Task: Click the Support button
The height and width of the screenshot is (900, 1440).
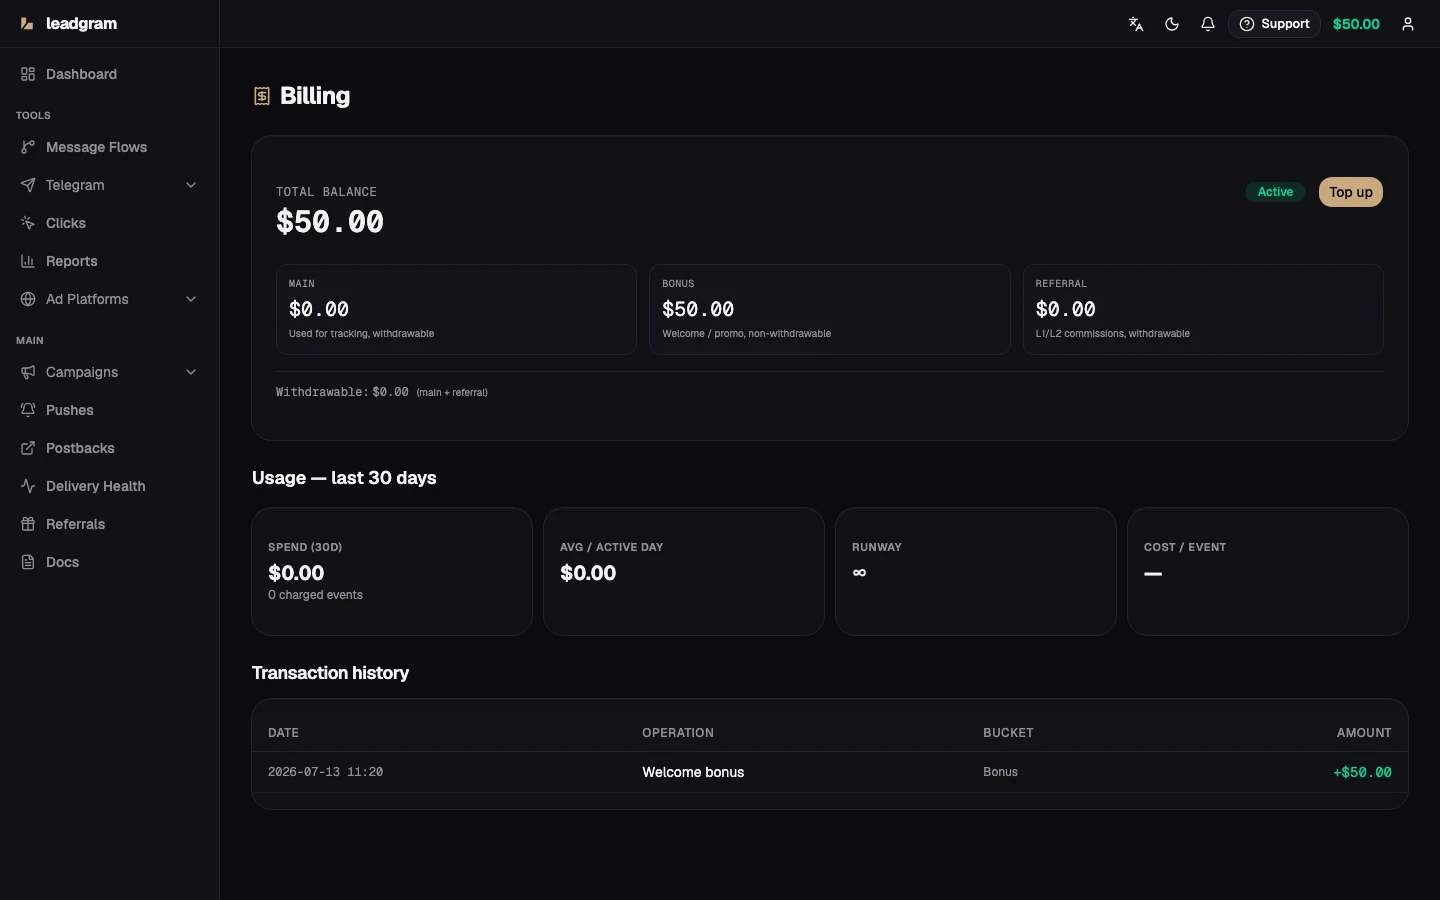Action: pos(1274,24)
